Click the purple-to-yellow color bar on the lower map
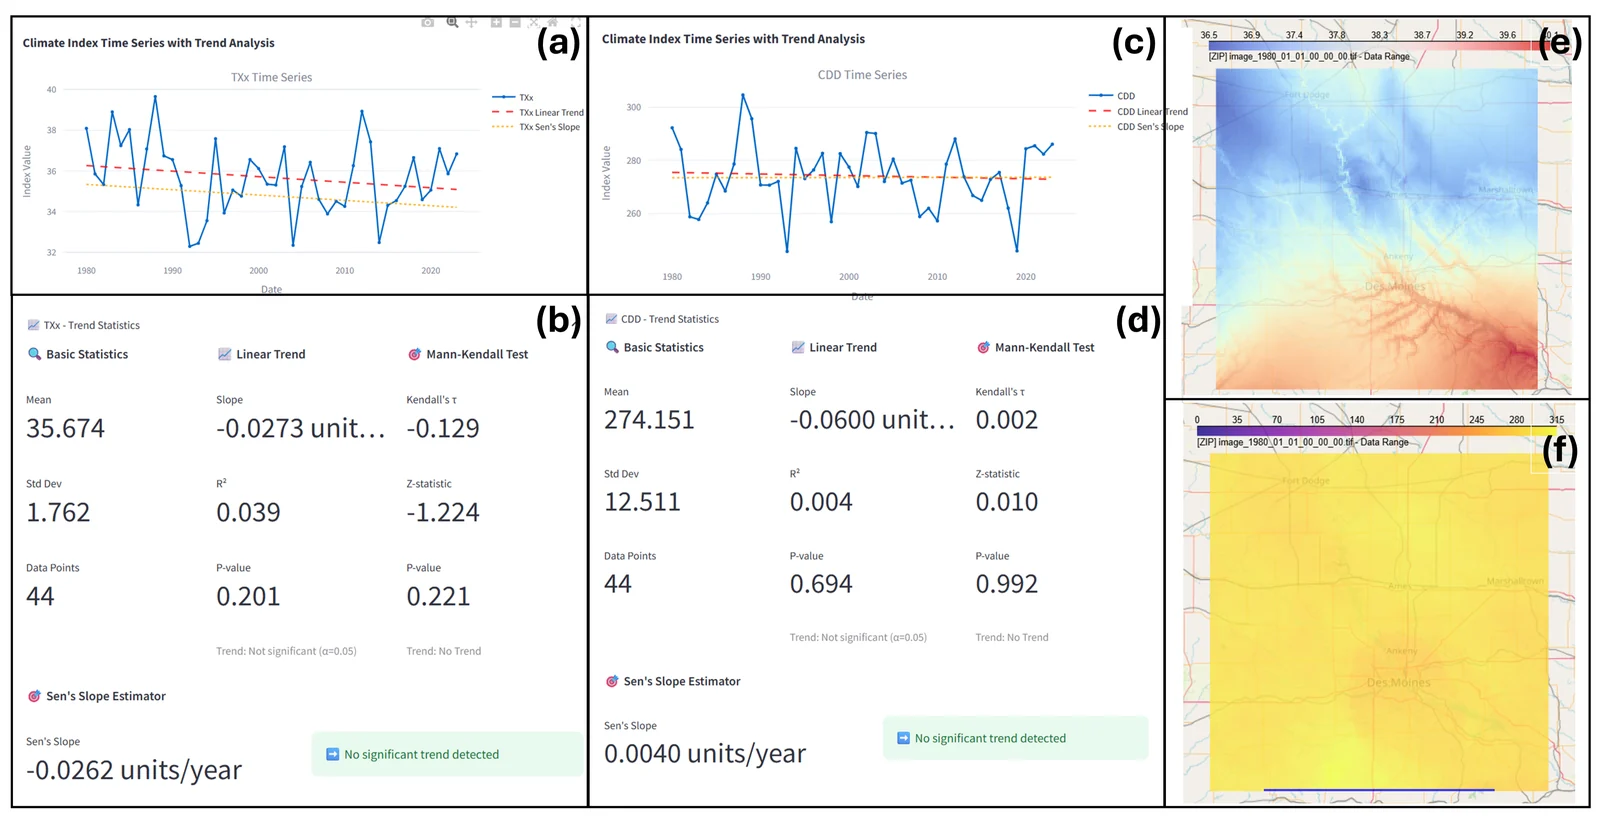The height and width of the screenshot is (824, 1600). click(1379, 432)
